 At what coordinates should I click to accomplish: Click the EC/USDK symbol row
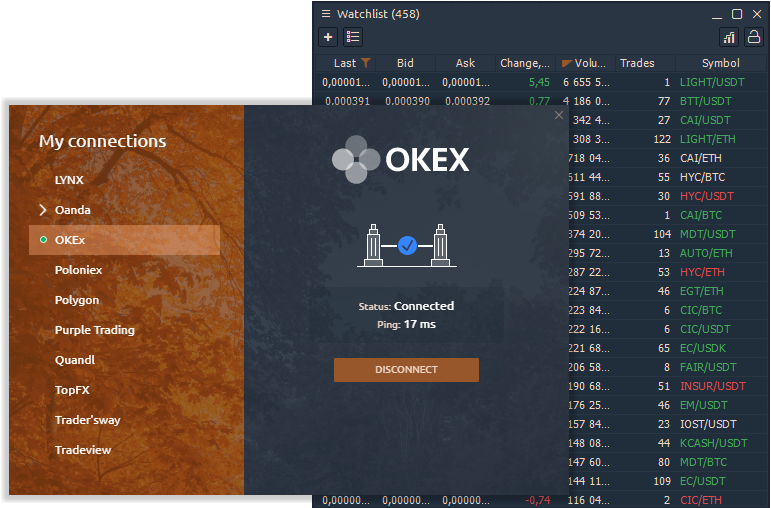pyautogui.click(x=703, y=348)
